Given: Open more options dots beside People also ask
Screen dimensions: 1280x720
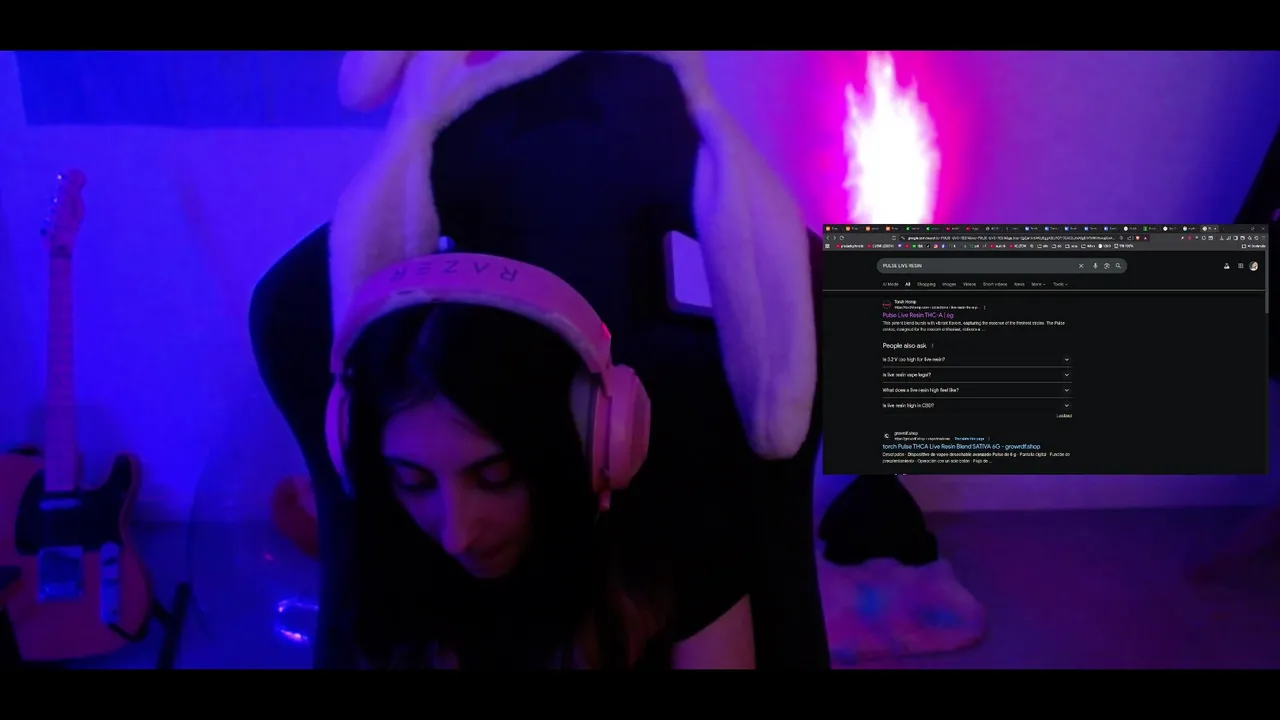Looking at the screenshot, I should coord(933,346).
